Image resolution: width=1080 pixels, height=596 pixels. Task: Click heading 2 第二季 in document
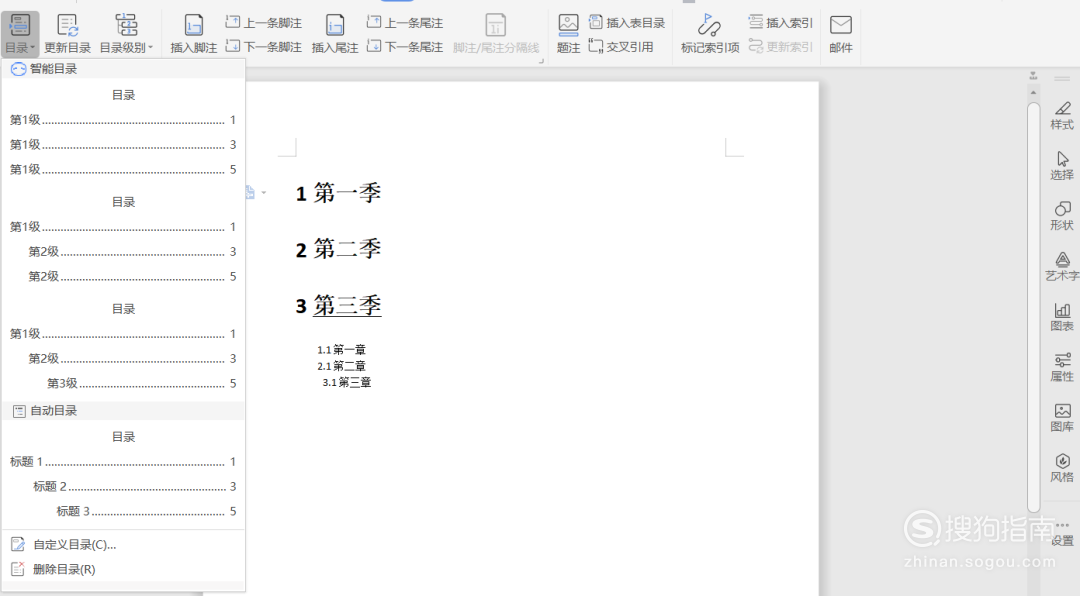338,249
